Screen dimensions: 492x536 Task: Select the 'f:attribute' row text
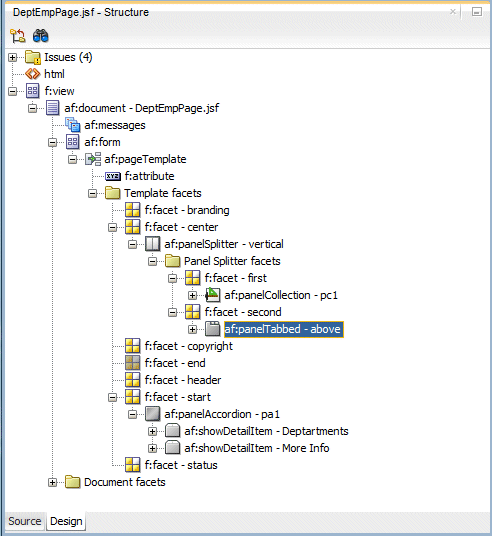coord(149,176)
